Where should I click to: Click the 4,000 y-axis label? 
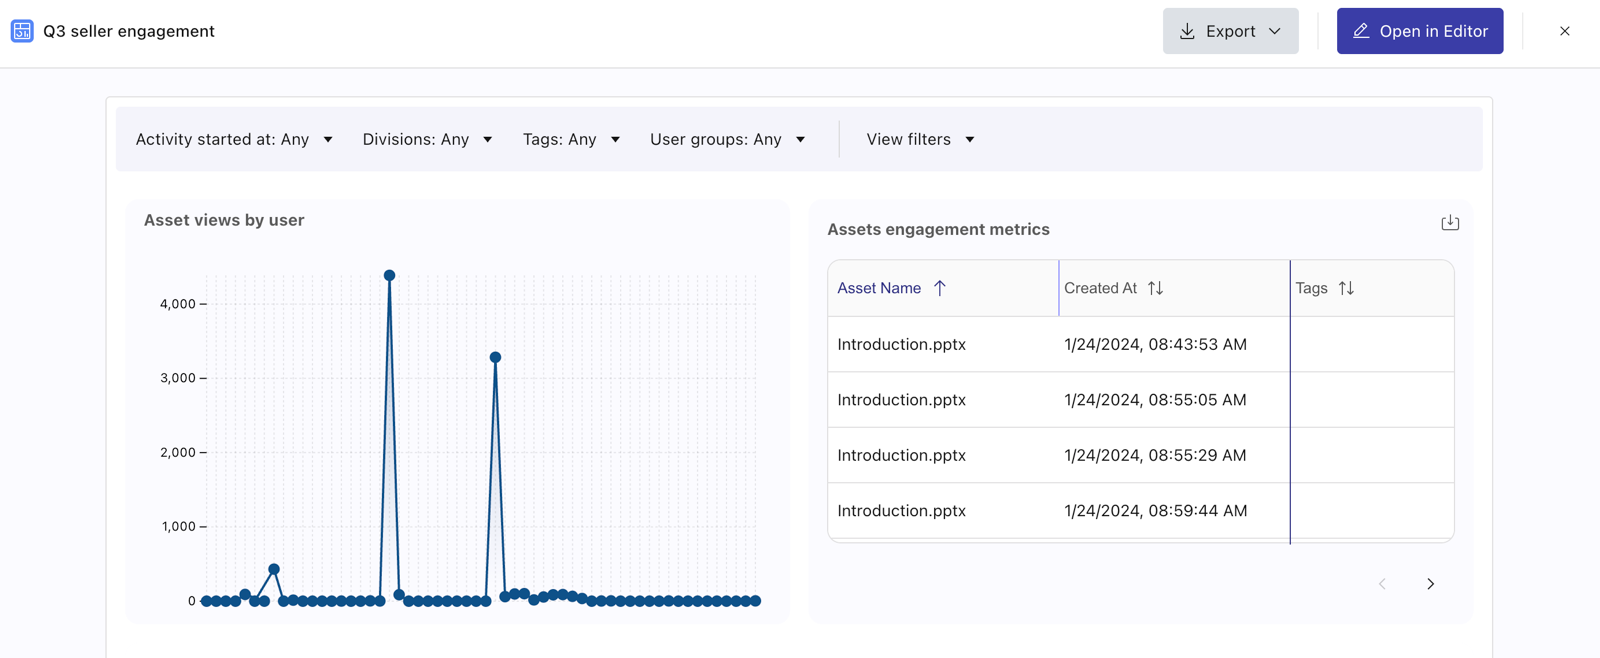coord(177,304)
